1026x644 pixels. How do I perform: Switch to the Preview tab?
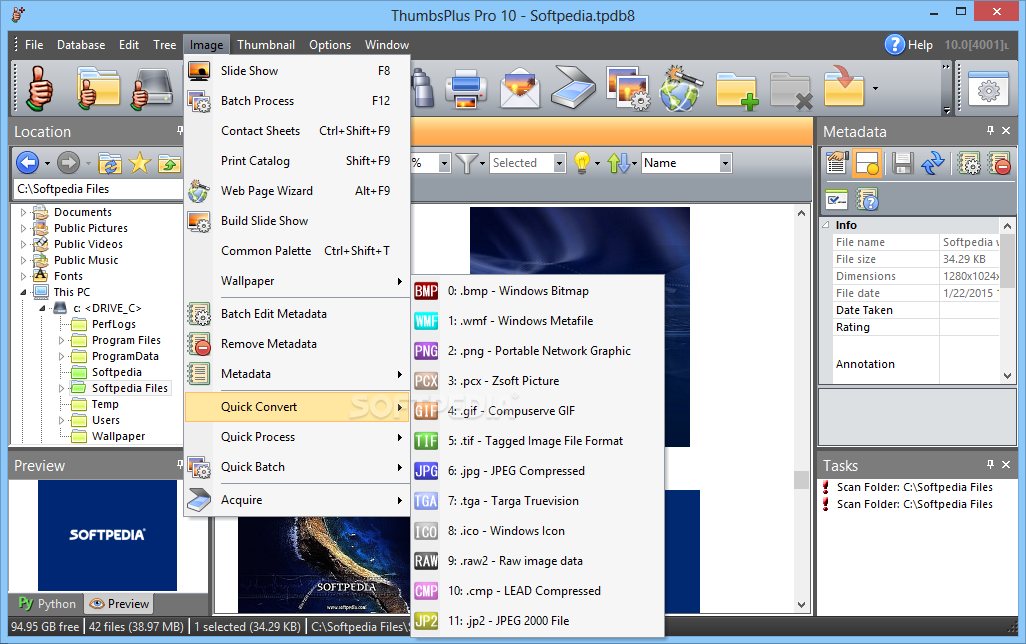(119, 603)
